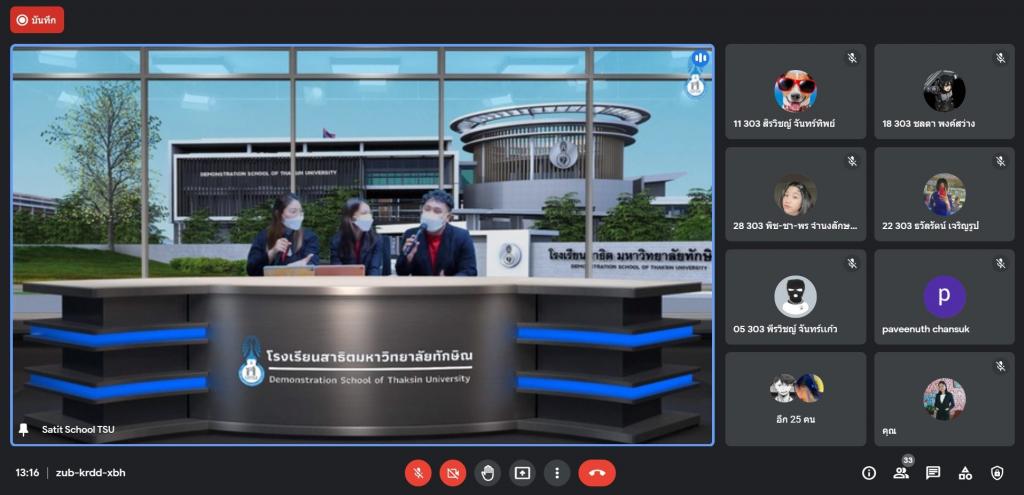Open host controls lock icon
Screen dimensions: 1024x495
pyautogui.click(x=997, y=473)
